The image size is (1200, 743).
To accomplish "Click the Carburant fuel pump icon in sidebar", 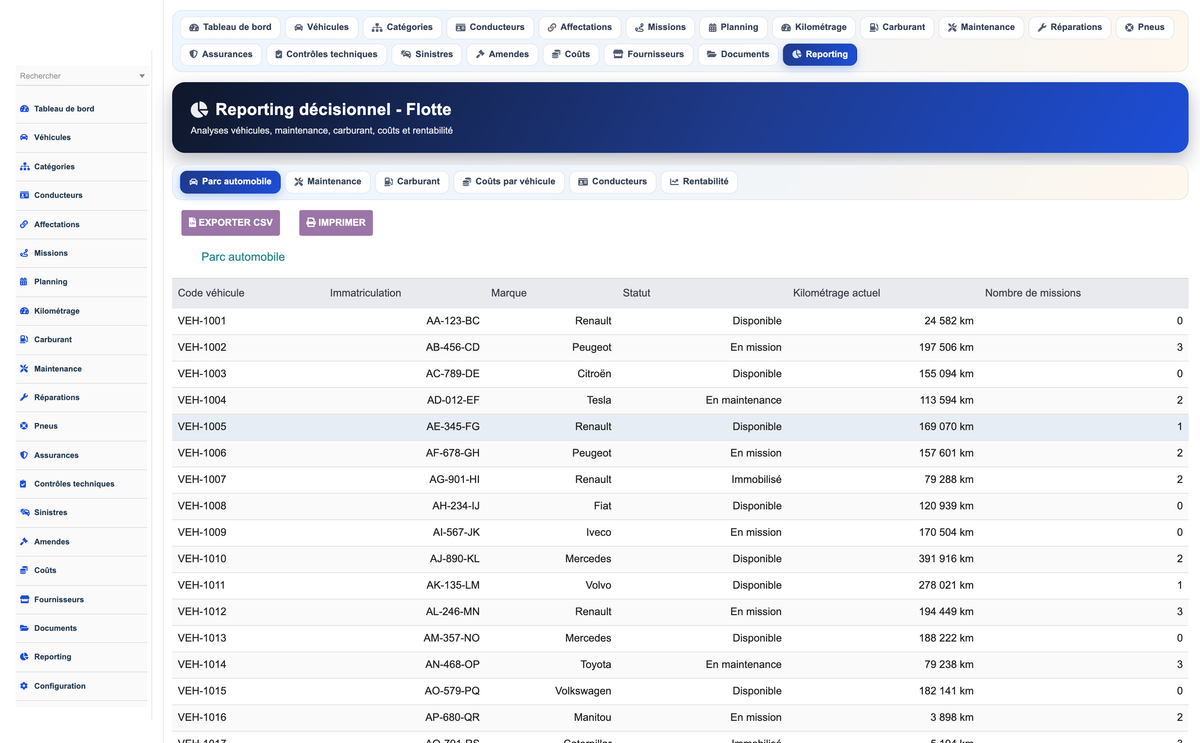I will coord(24,340).
